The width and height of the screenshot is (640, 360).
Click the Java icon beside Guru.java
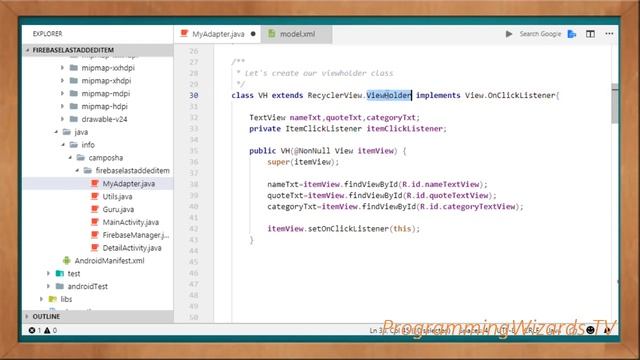(x=95, y=209)
